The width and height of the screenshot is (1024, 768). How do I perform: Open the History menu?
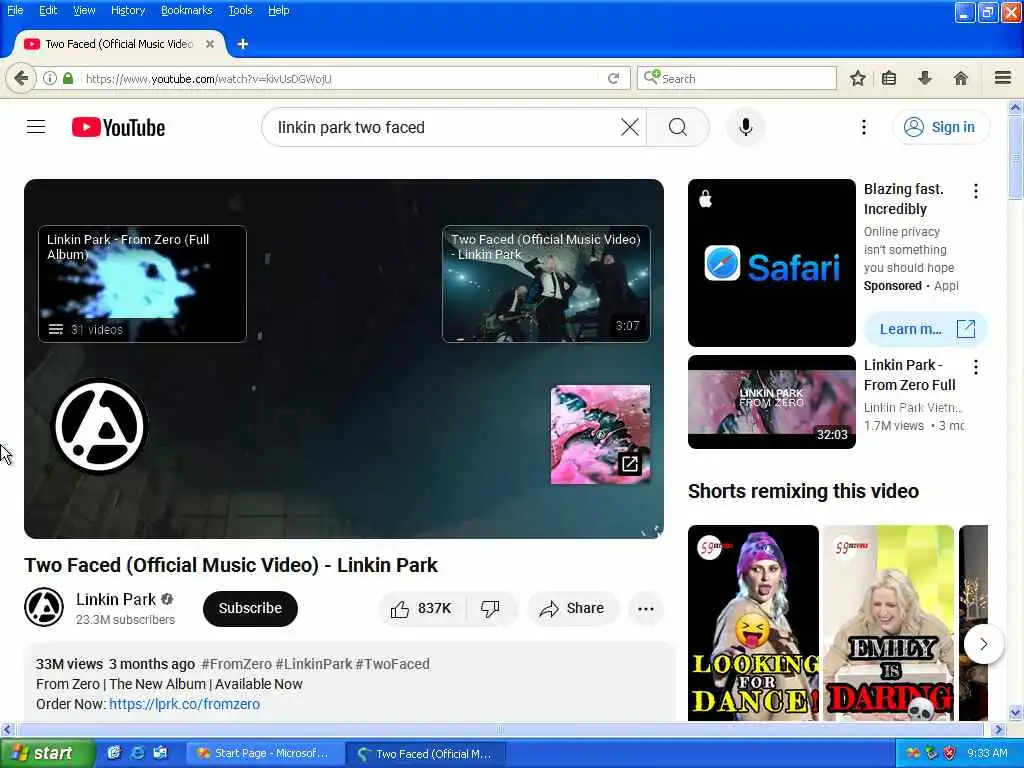(x=128, y=10)
